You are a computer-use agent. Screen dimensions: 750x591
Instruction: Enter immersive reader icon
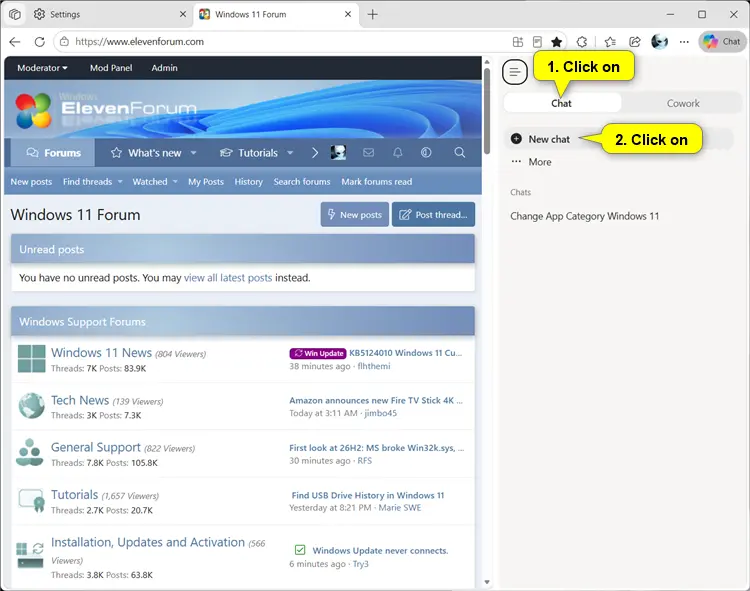[537, 42]
